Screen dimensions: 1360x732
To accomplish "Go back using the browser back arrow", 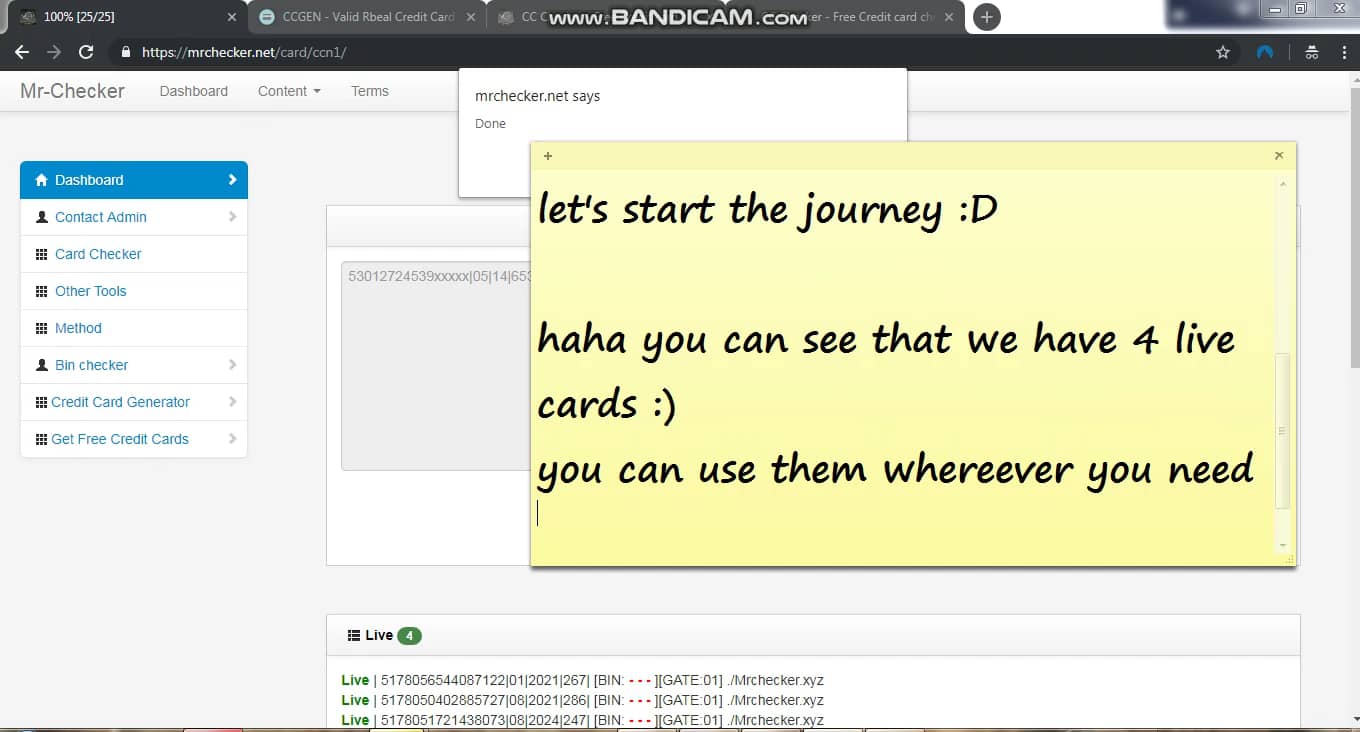I will point(22,52).
